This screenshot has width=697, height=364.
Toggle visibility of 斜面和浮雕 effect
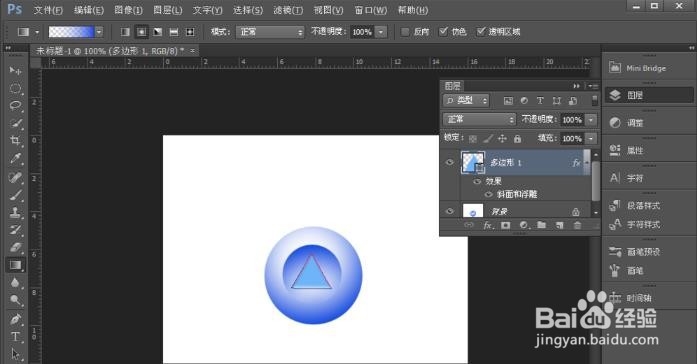coord(489,194)
